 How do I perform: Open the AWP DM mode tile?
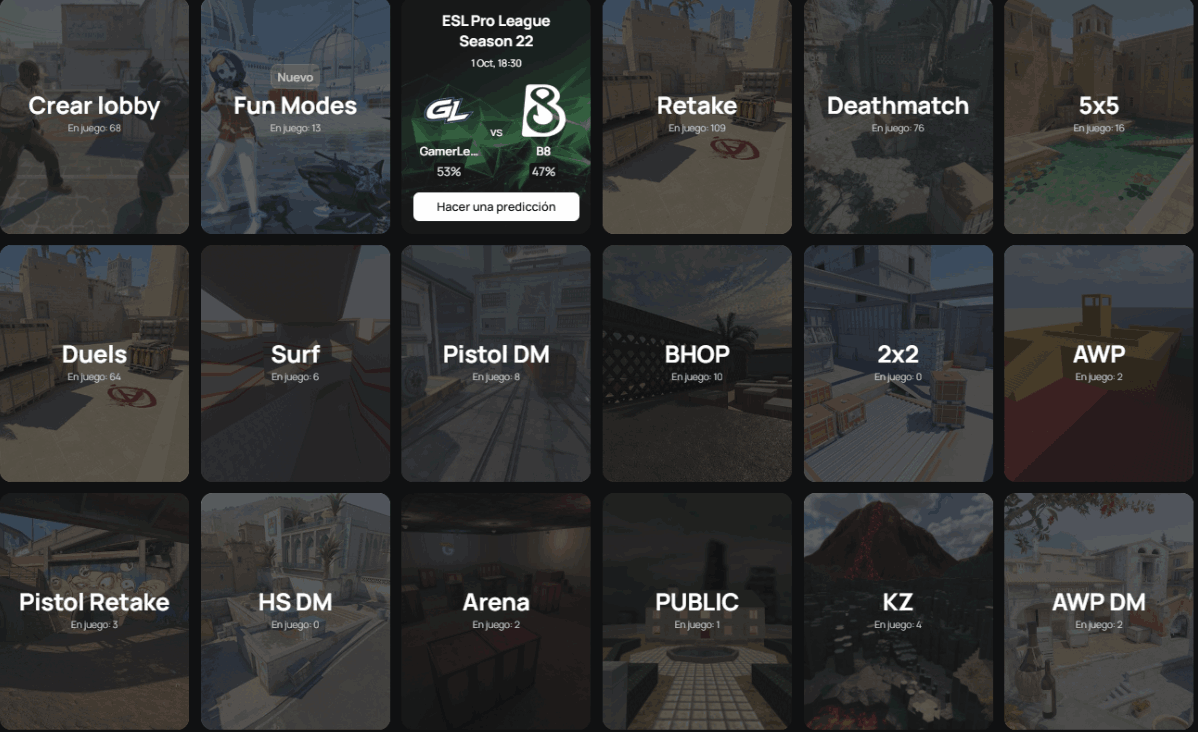1099,611
